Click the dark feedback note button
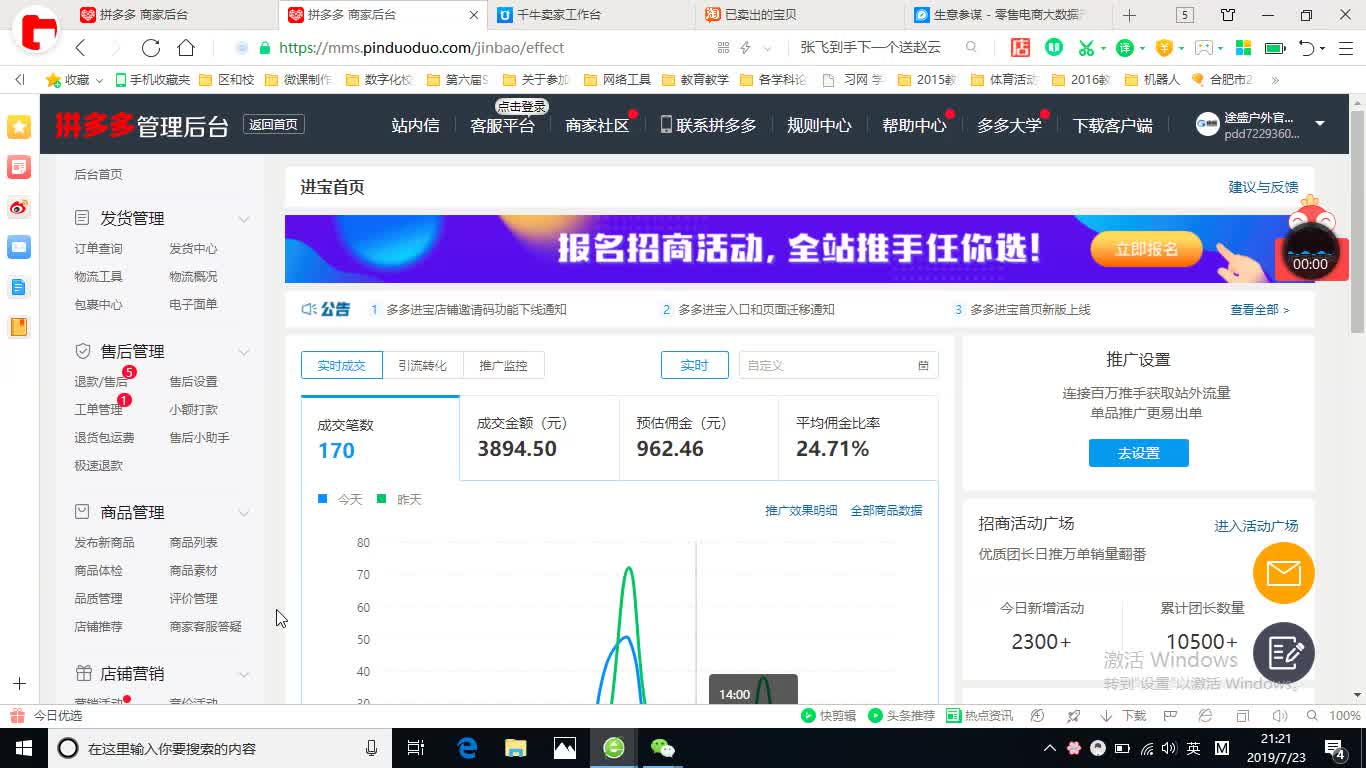The image size is (1366, 768). (1284, 653)
